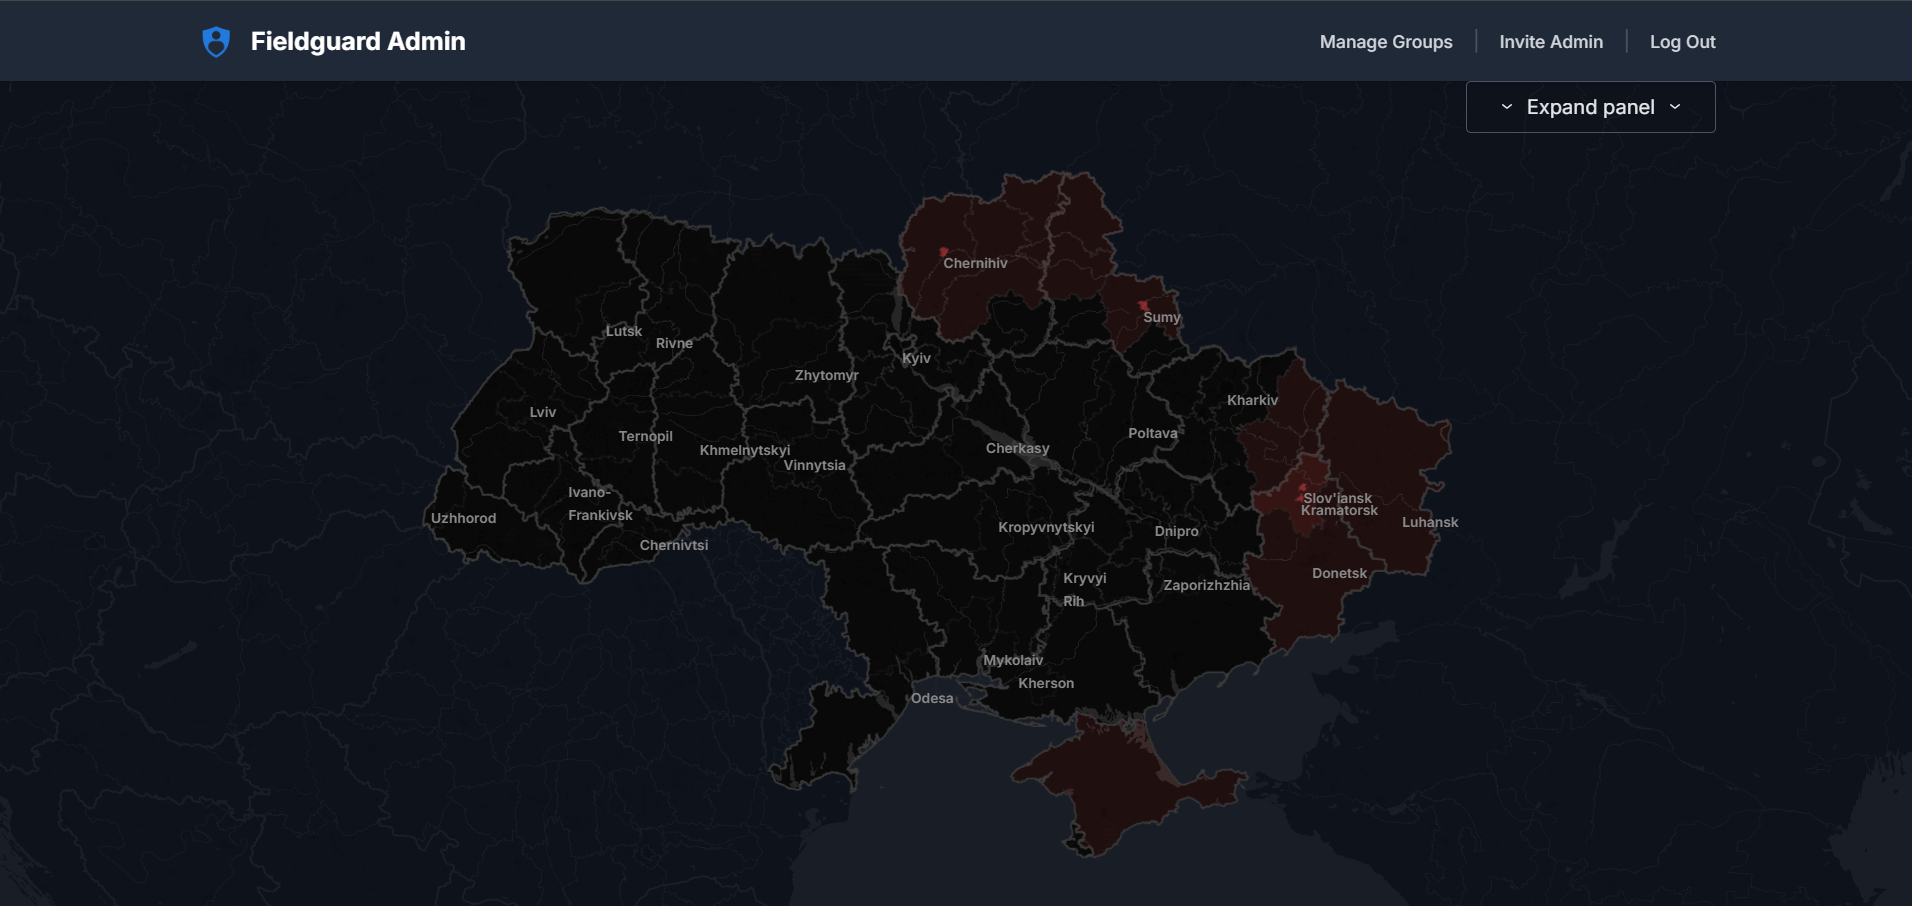Click the incident marker by Kramatorsk

click(1300, 499)
